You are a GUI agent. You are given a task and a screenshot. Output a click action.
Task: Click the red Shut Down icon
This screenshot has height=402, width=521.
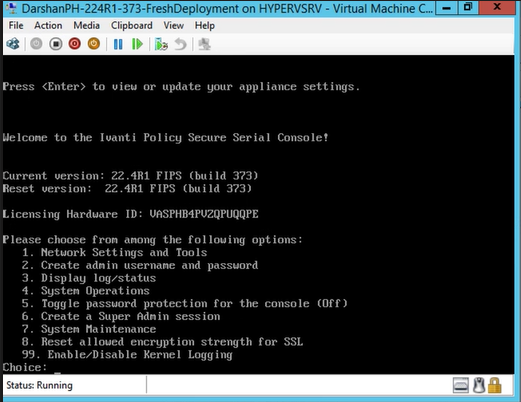(75, 44)
